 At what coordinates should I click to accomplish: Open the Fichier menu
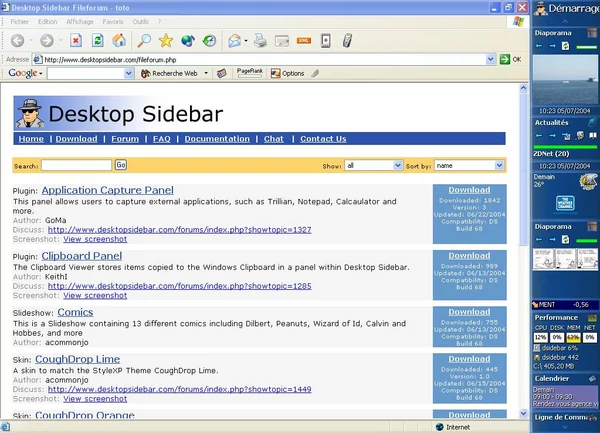(x=20, y=22)
